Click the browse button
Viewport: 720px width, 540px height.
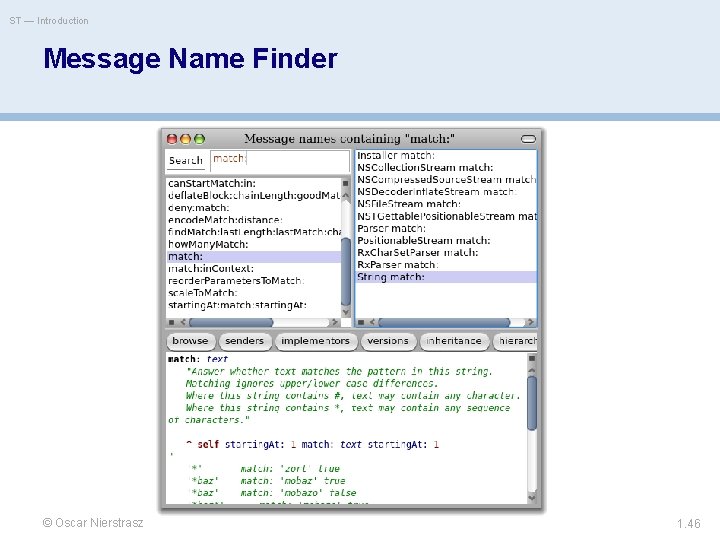[190, 341]
